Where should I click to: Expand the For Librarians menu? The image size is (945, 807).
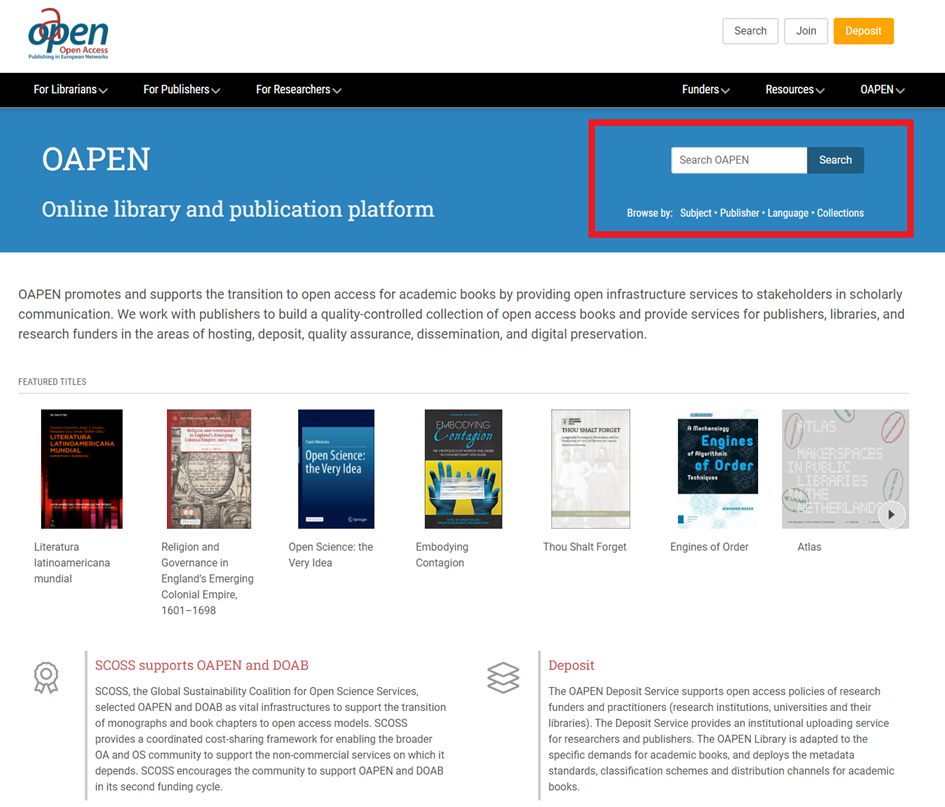click(x=71, y=90)
